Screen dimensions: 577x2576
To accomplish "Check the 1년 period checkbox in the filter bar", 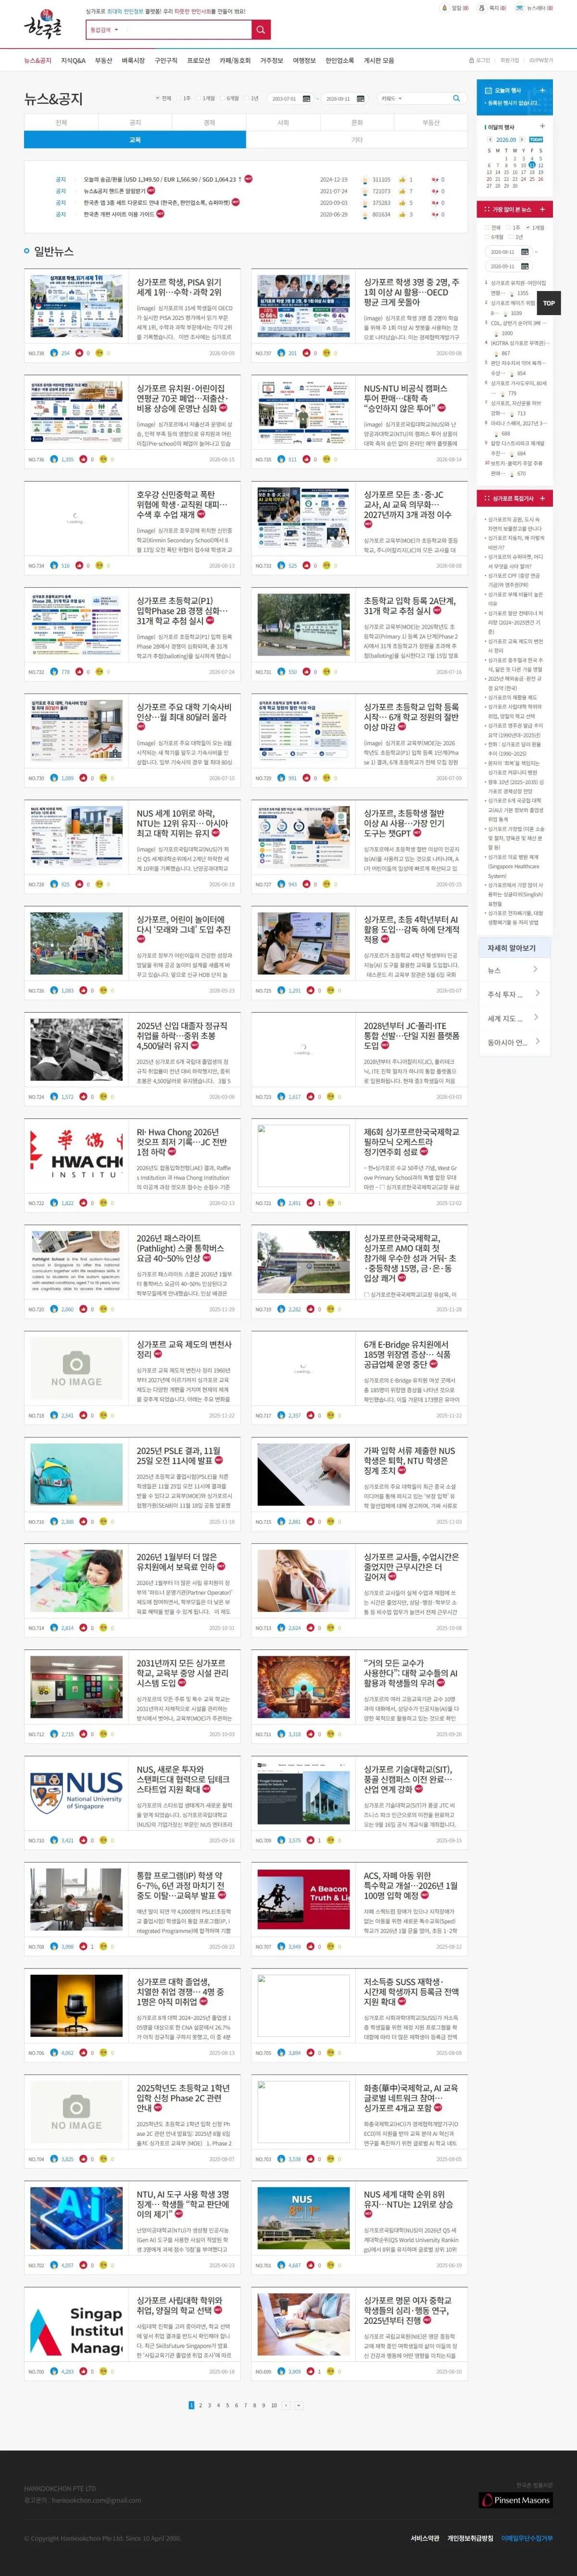I will pyautogui.click(x=246, y=99).
